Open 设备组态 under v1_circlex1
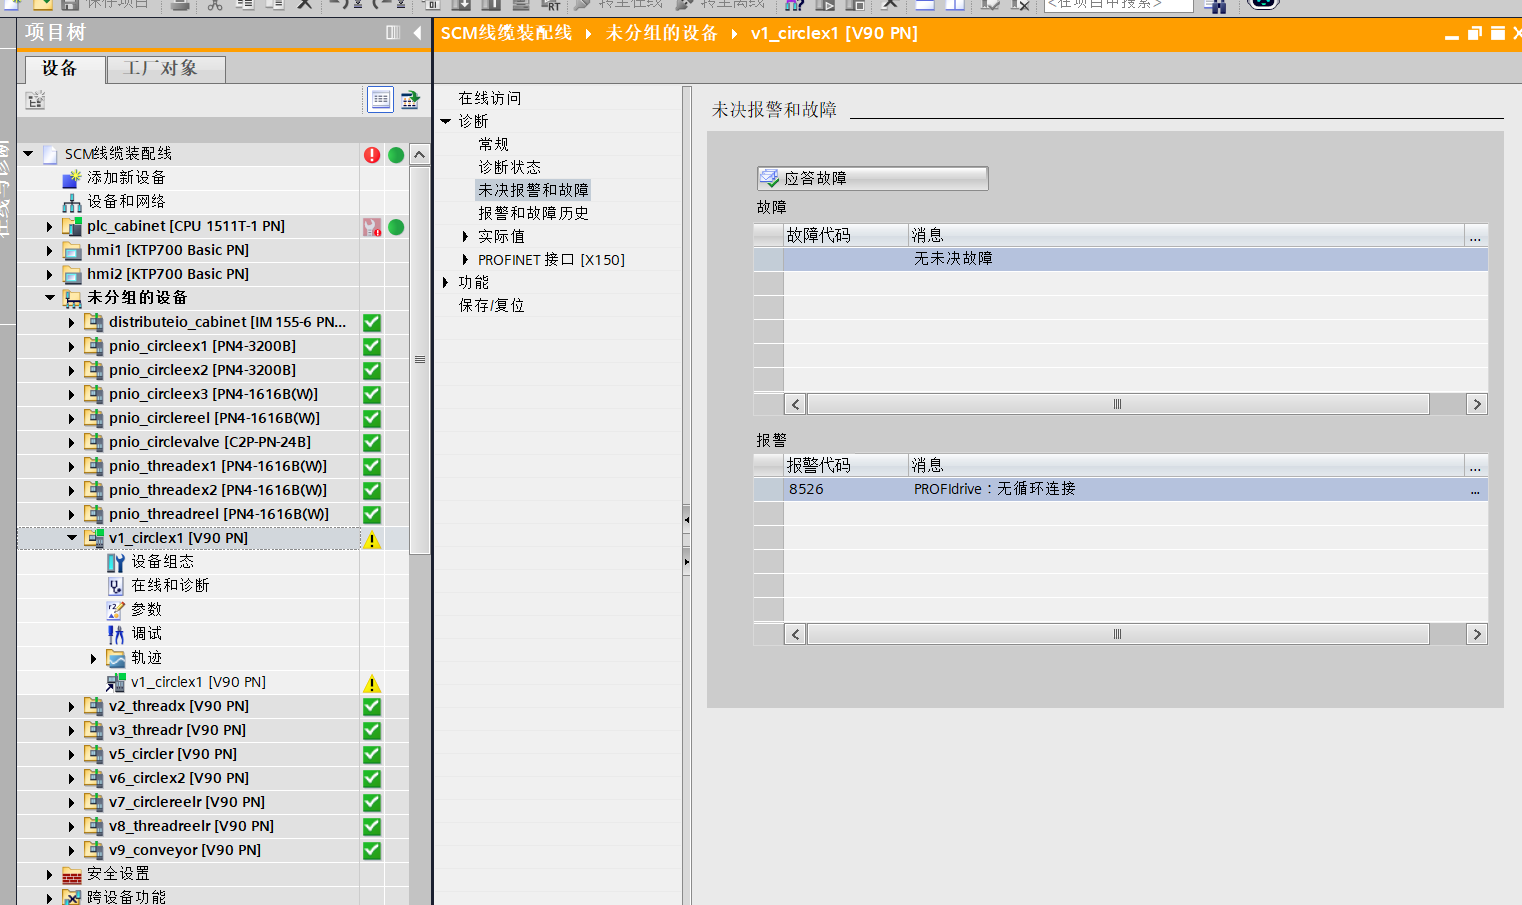This screenshot has height=905, width=1522. tap(162, 562)
